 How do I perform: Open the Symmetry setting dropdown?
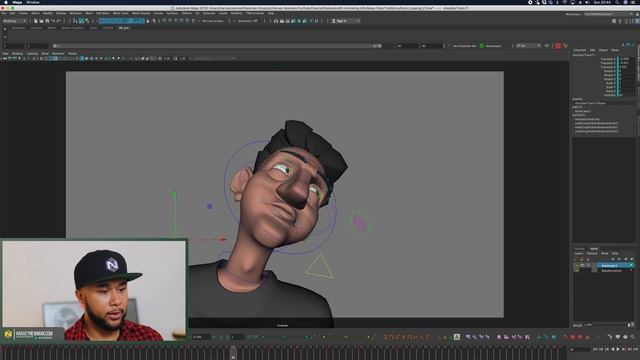point(248,21)
